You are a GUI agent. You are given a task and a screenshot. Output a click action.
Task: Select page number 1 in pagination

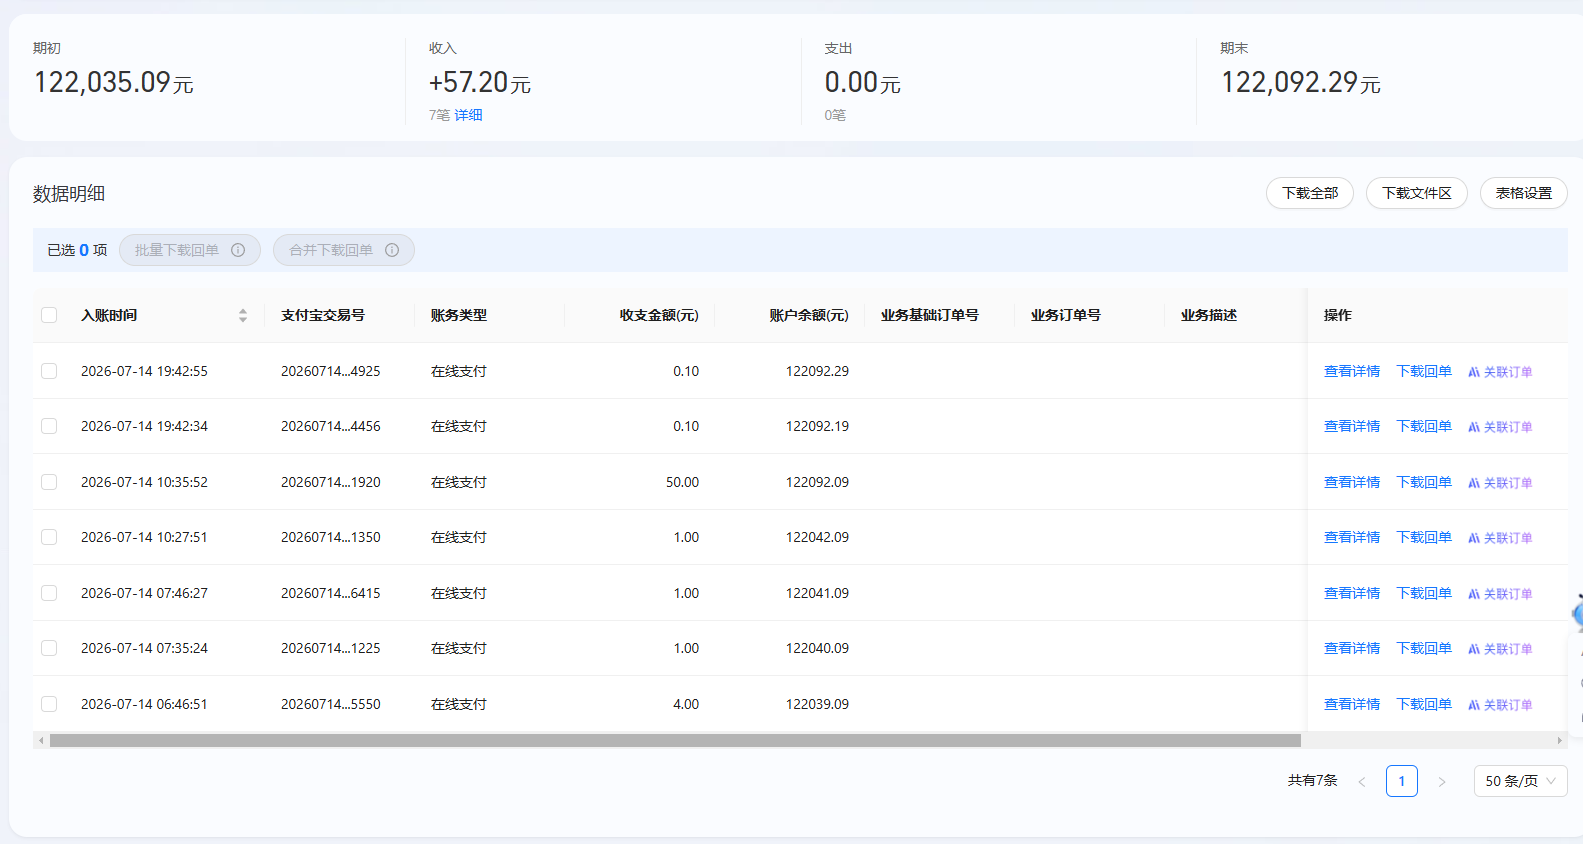click(1402, 781)
